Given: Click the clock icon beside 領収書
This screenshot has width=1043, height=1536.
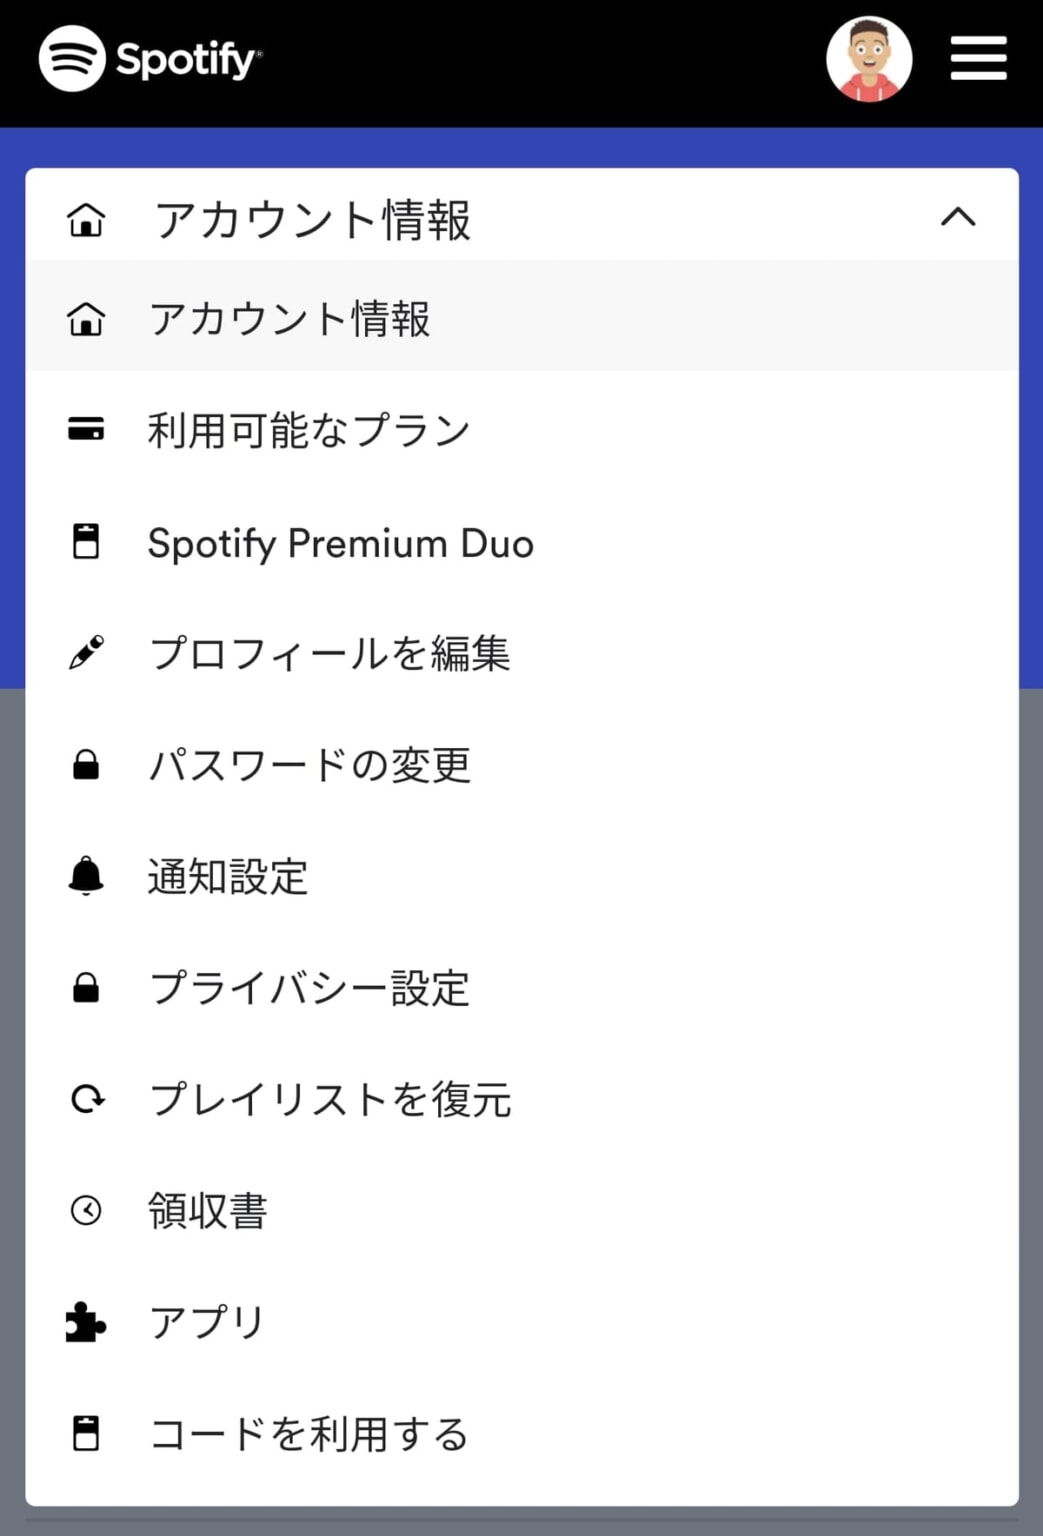Looking at the screenshot, I should click(x=86, y=1210).
